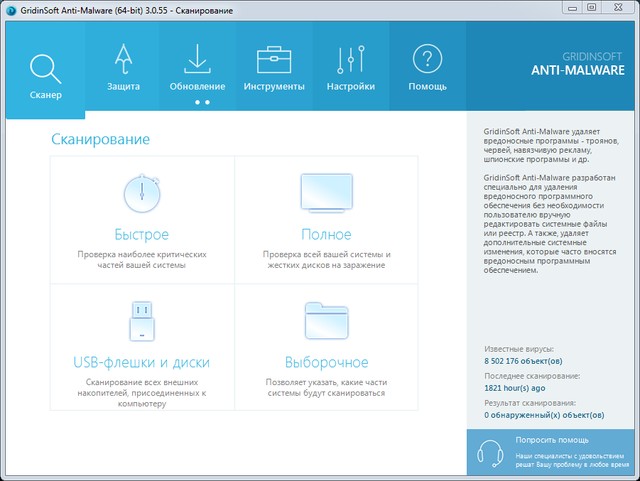Open Настройки sliders icon

tap(350, 60)
